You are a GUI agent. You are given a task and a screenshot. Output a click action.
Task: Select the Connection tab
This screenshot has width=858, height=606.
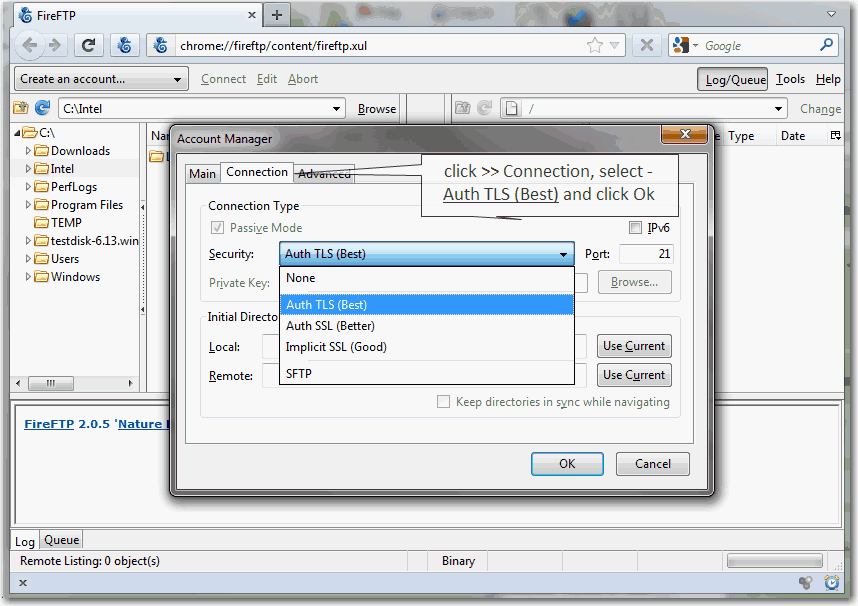click(x=257, y=172)
